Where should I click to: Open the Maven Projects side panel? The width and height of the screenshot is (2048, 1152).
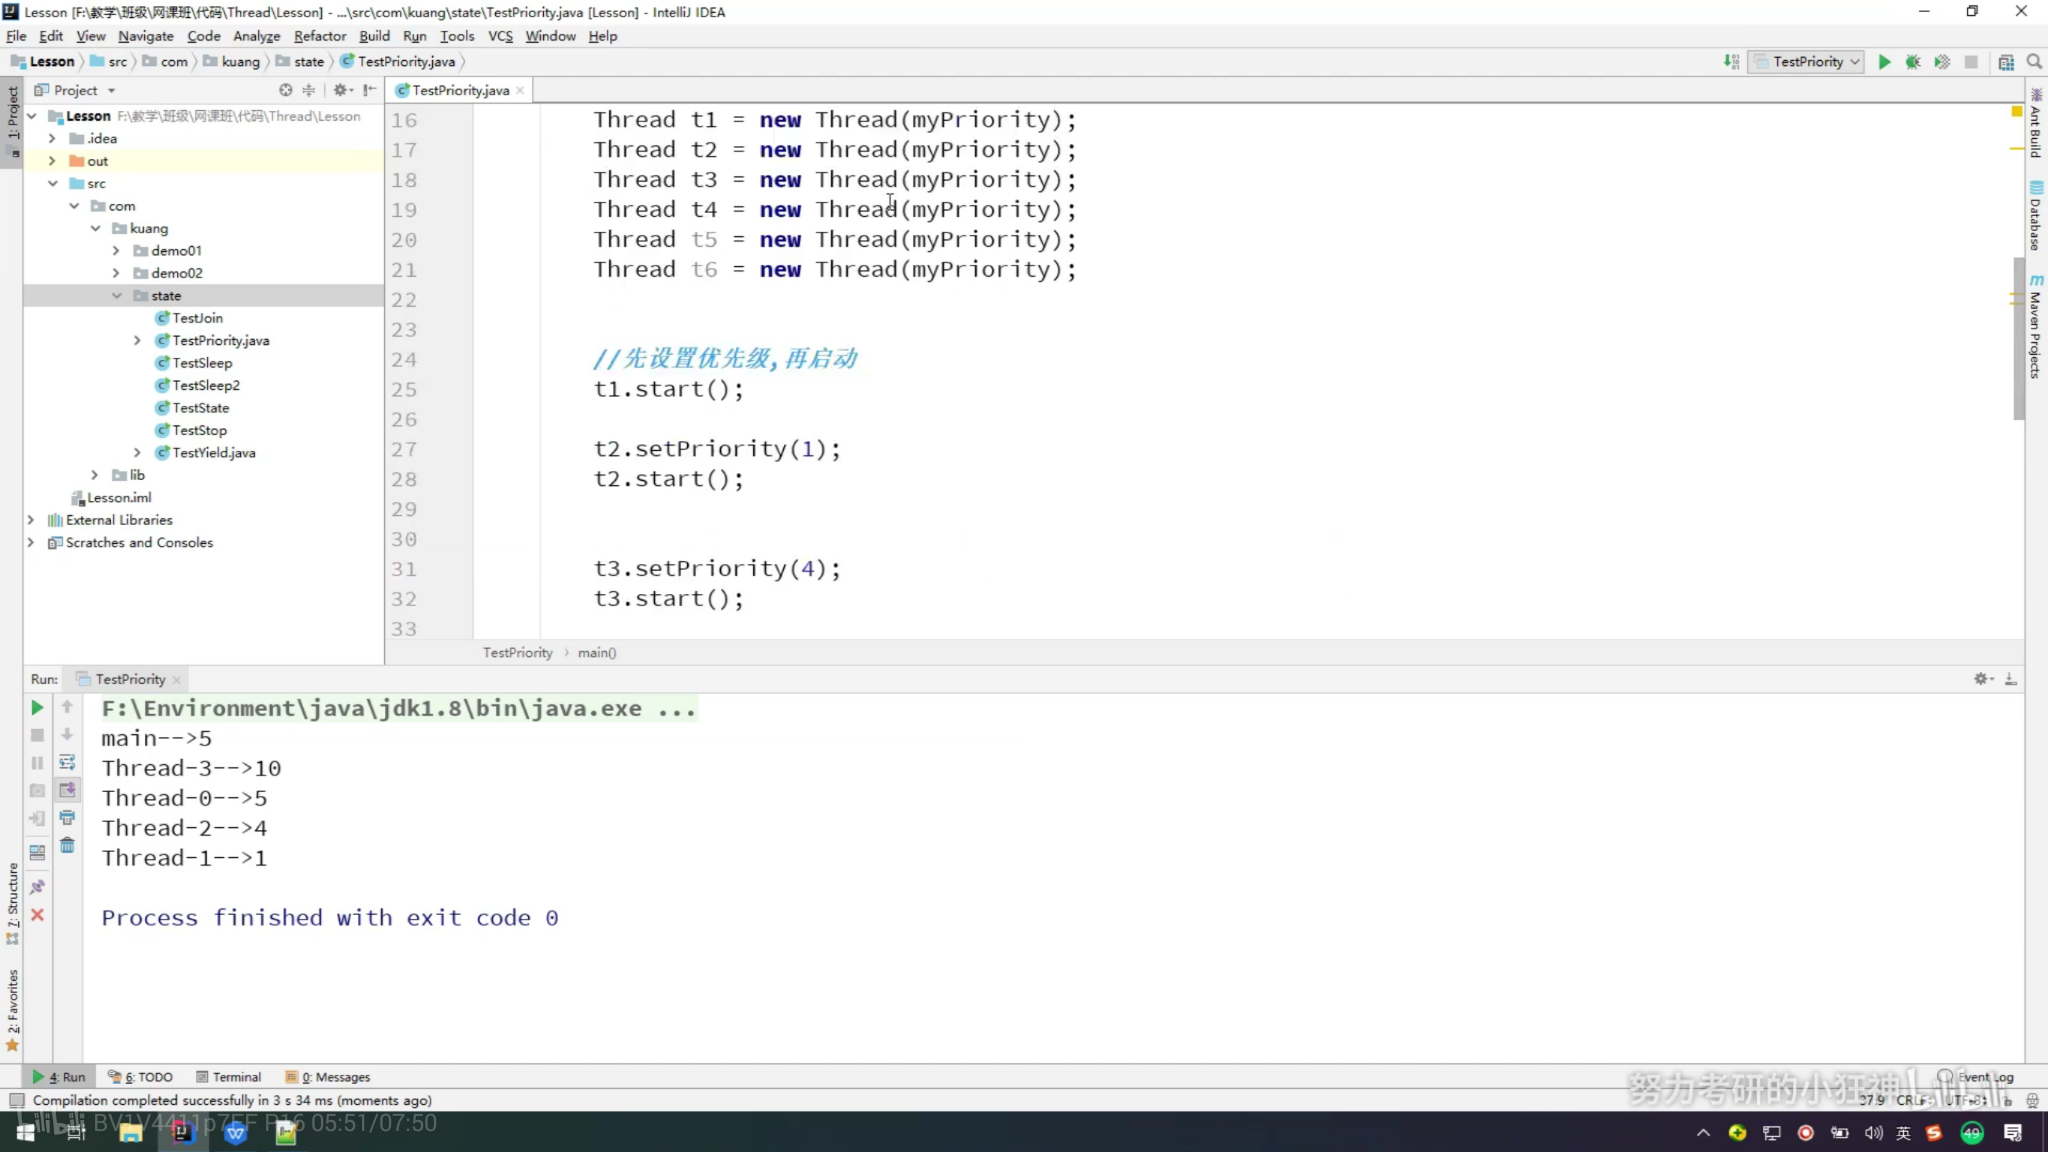tap(2036, 327)
